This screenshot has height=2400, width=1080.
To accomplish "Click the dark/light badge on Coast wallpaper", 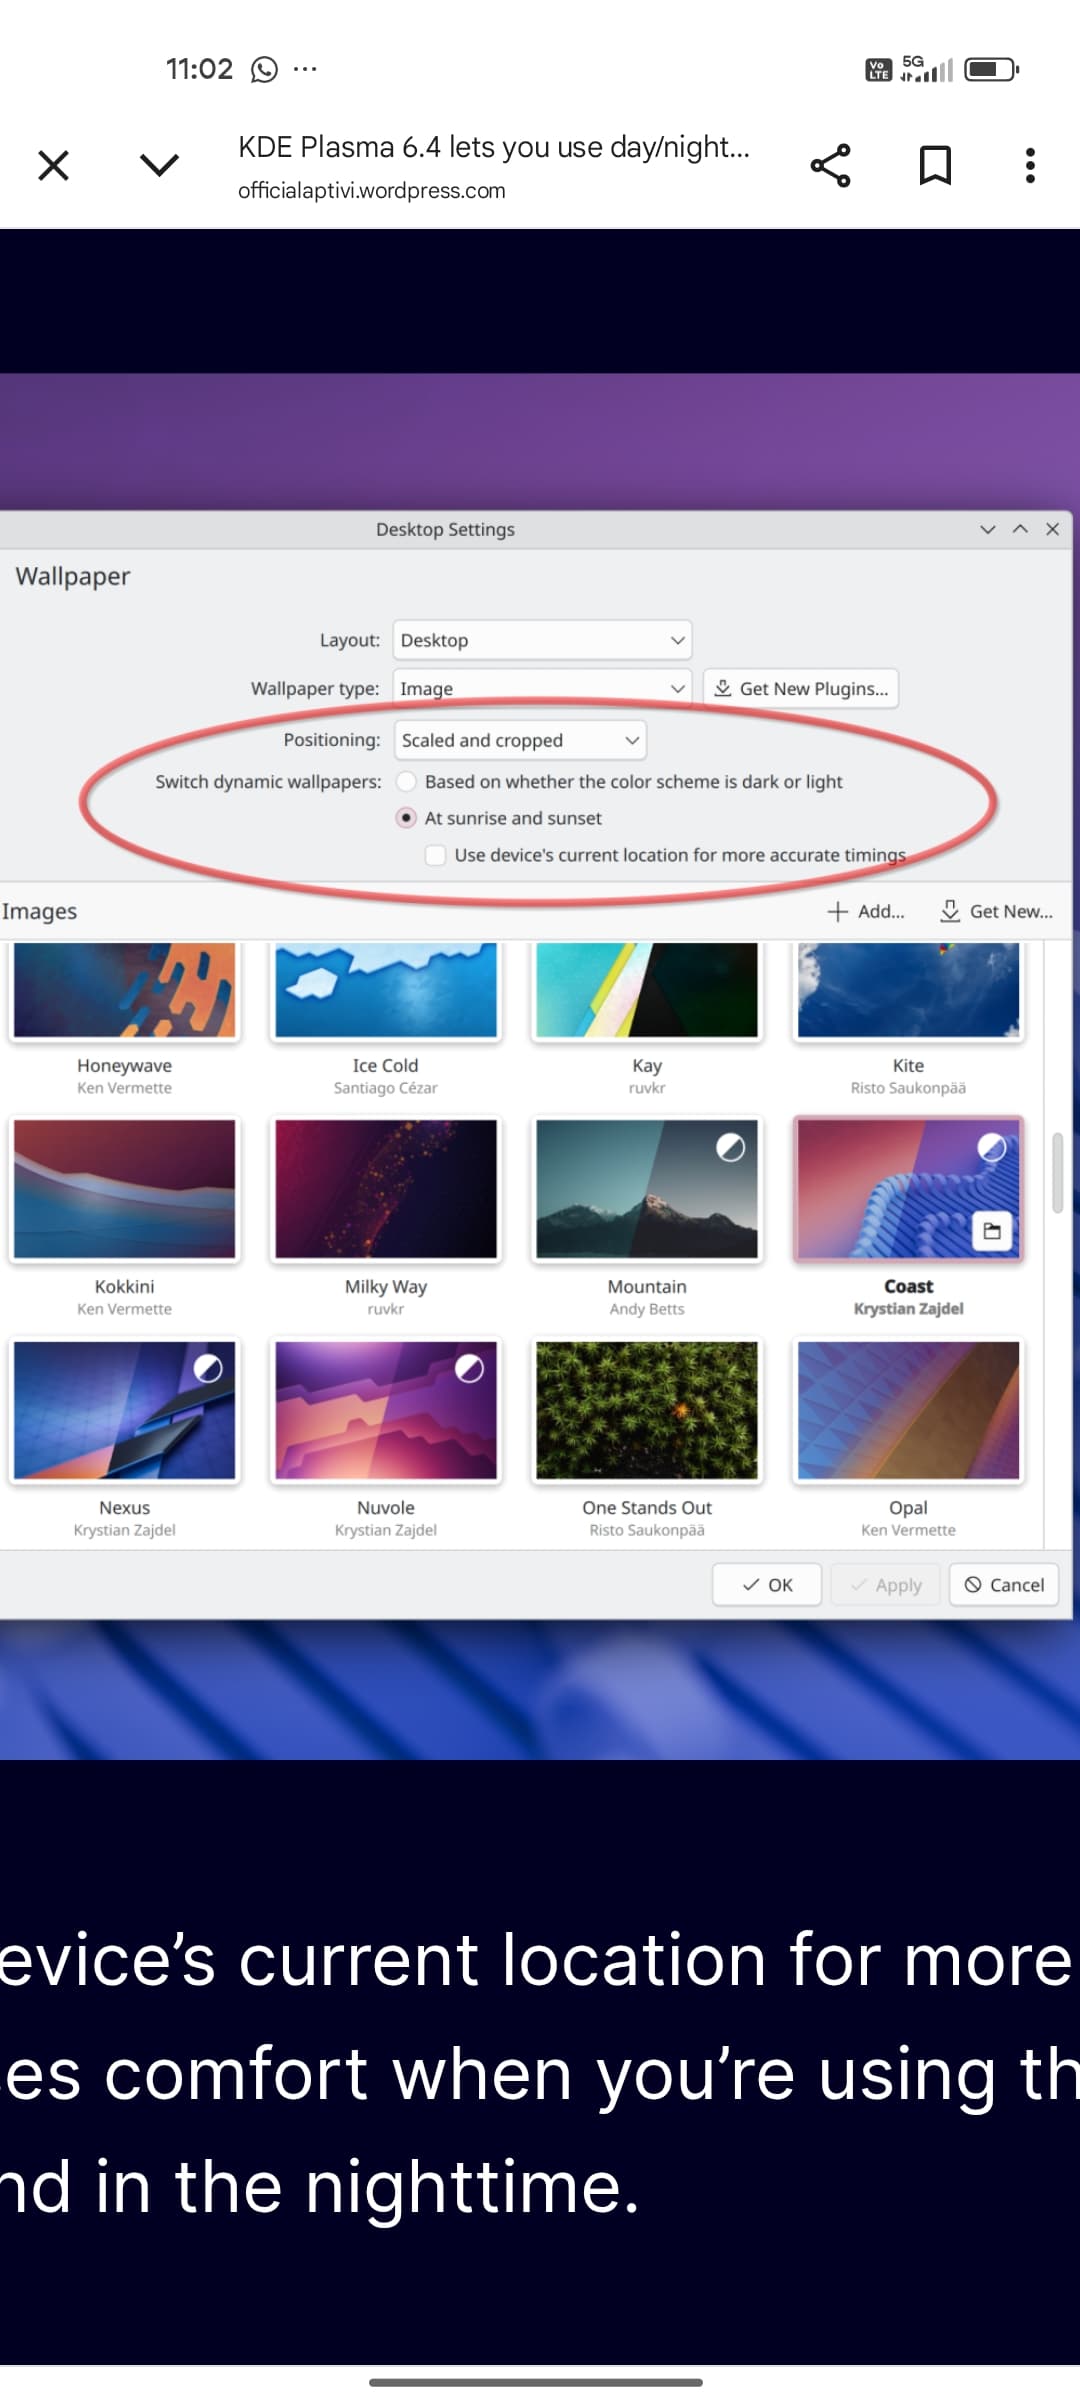I will click(x=992, y=1148).
